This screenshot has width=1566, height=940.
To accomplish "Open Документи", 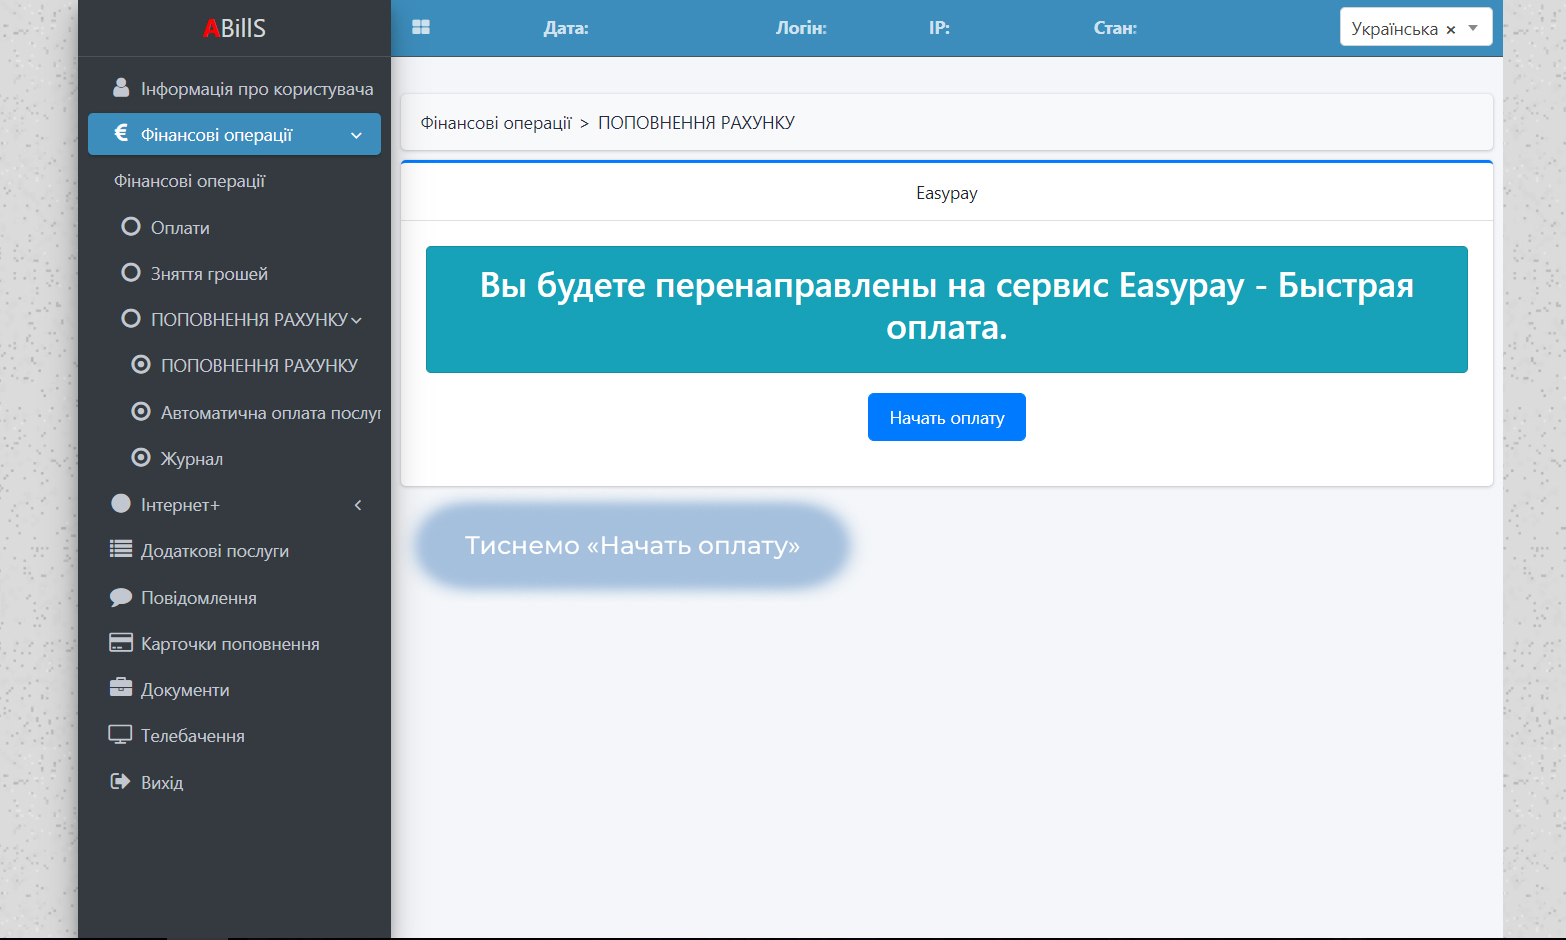I will point(185,690).
